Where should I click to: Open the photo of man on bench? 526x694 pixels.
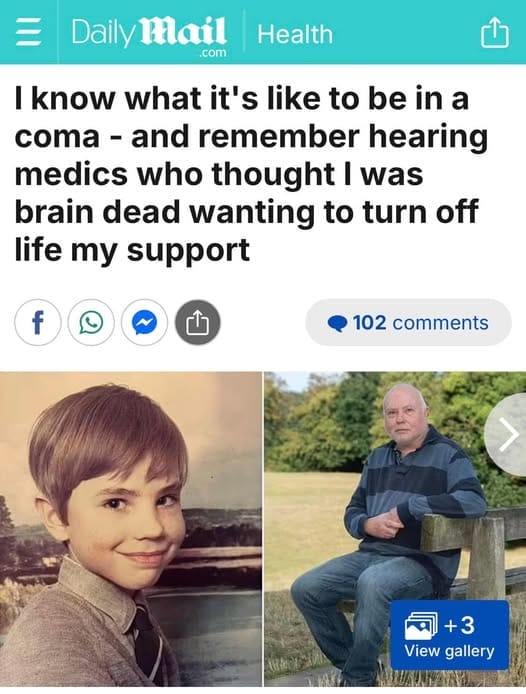395,529
